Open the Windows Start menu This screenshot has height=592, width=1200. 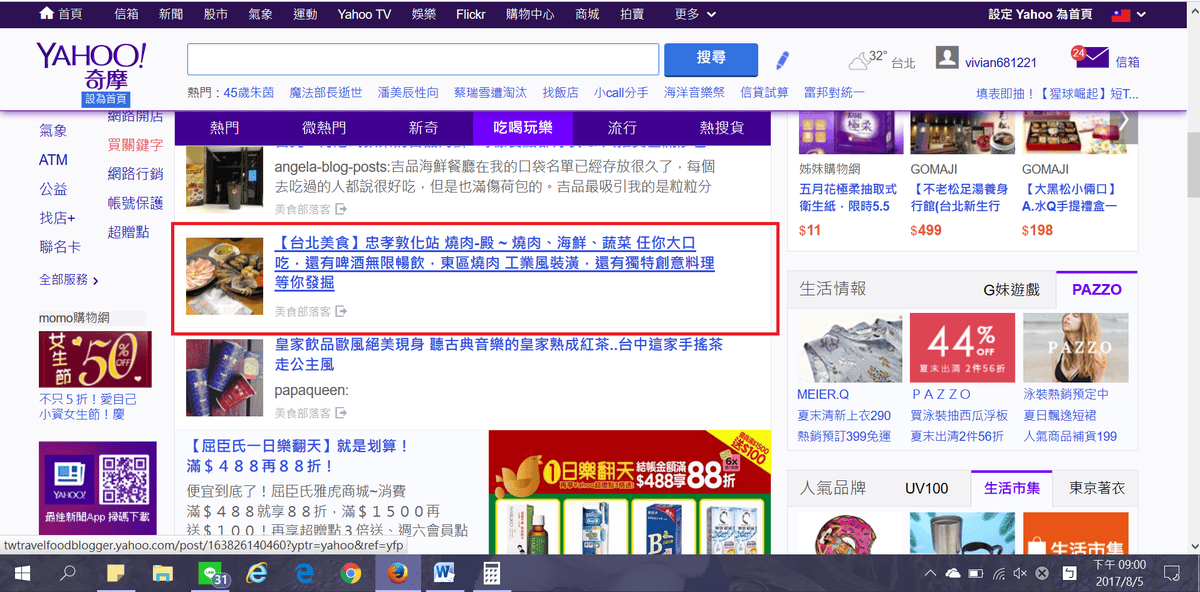[x=22, y=574]
